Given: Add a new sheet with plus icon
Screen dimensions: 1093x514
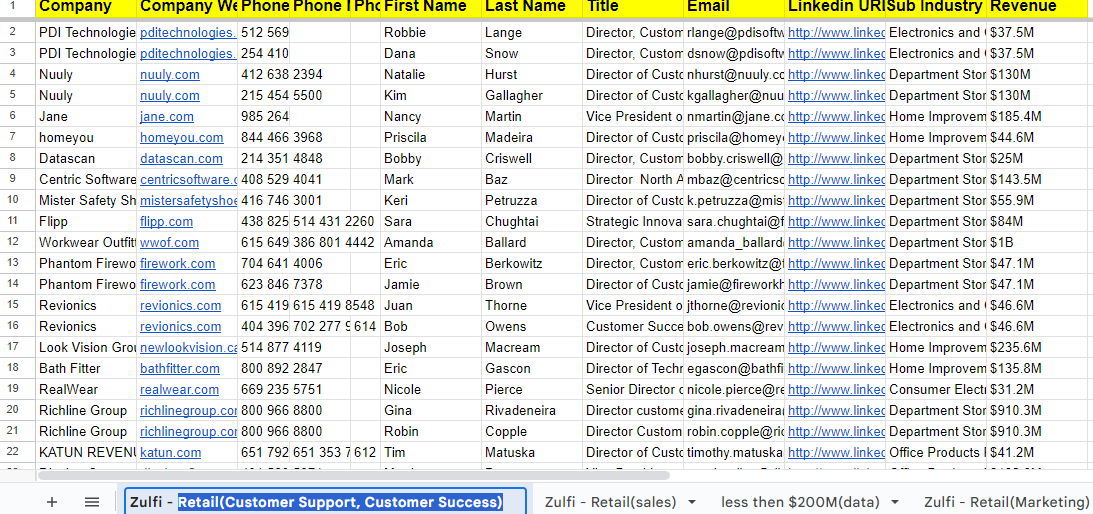Looking at the screenshot, I should pos(52,501).
